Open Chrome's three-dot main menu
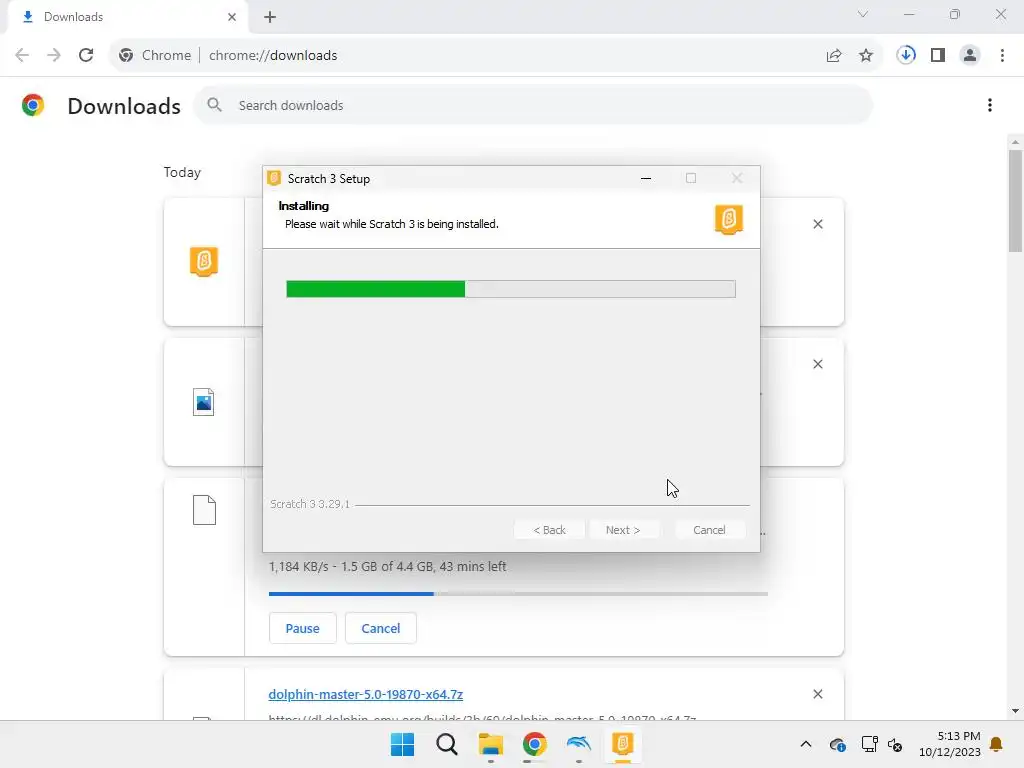 [1002, 55]
